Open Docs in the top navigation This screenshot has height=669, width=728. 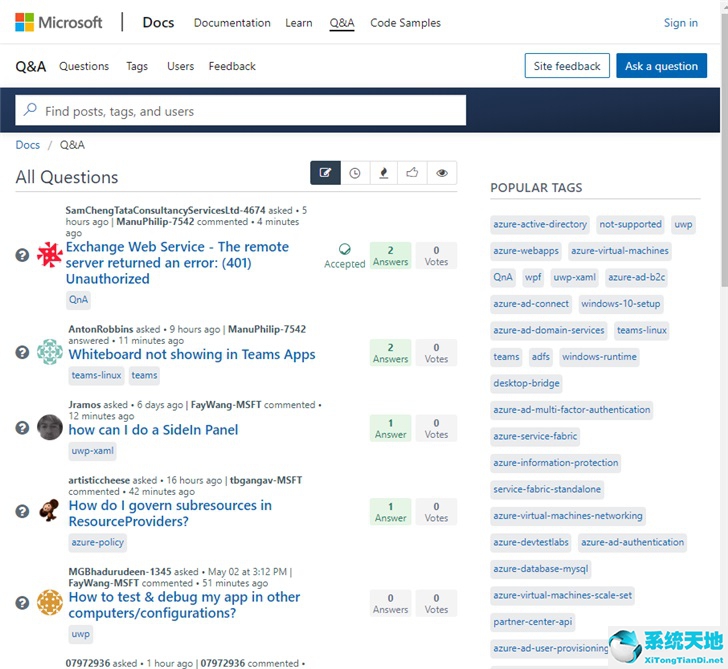[158, 22]
